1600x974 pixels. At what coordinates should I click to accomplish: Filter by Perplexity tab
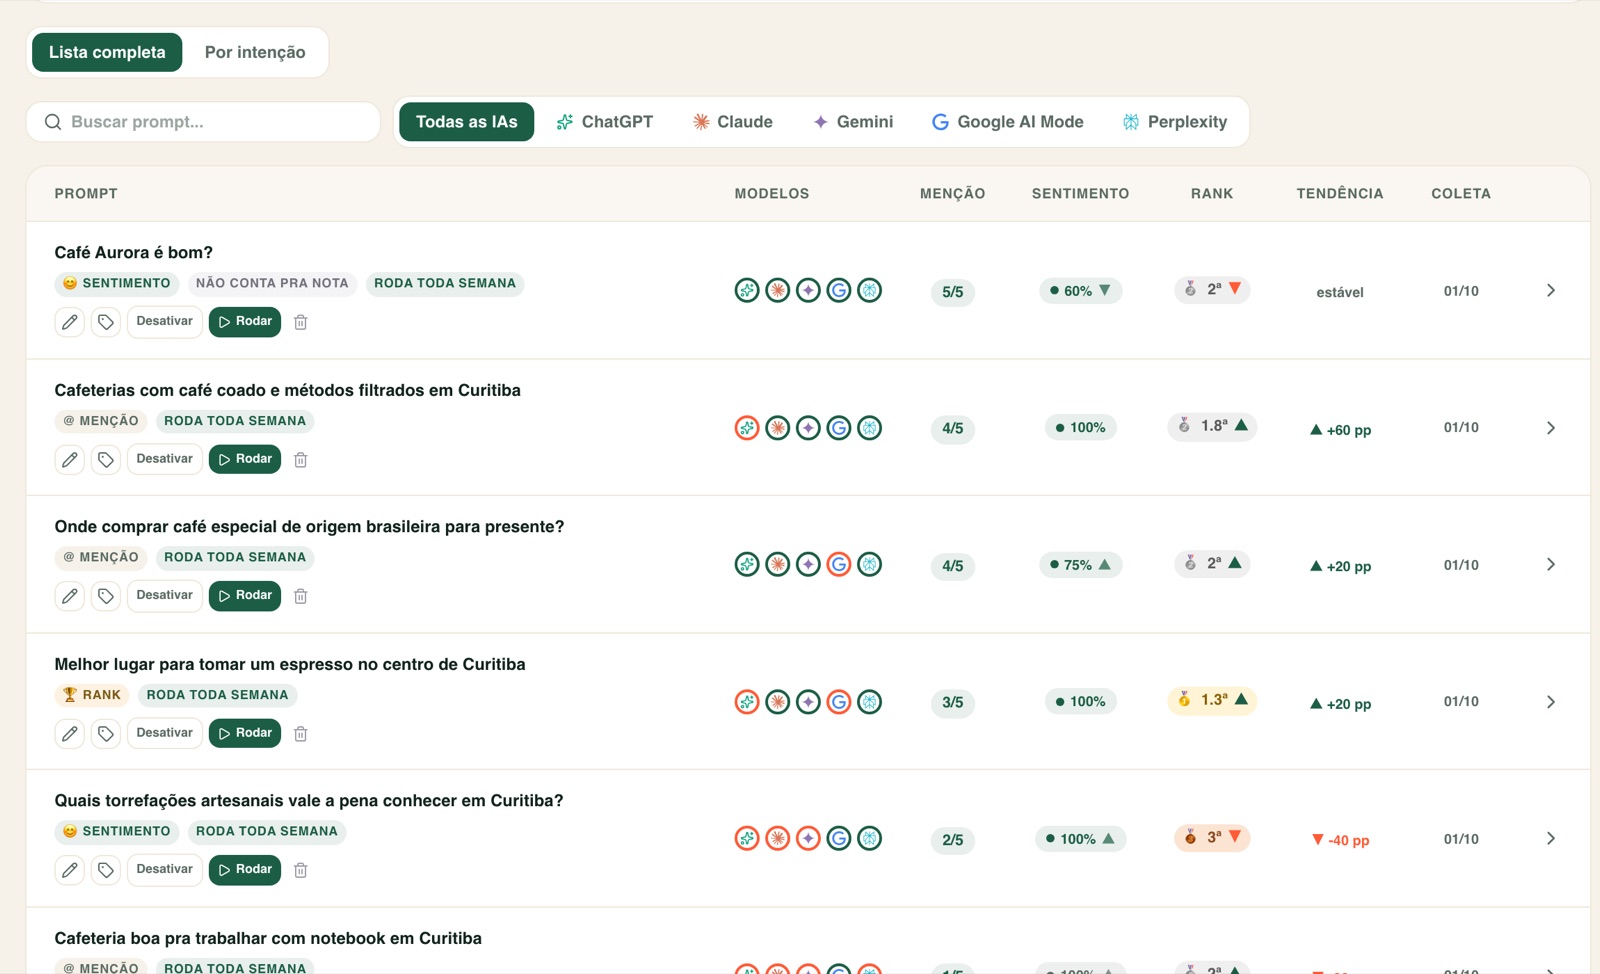[1175, 122]
